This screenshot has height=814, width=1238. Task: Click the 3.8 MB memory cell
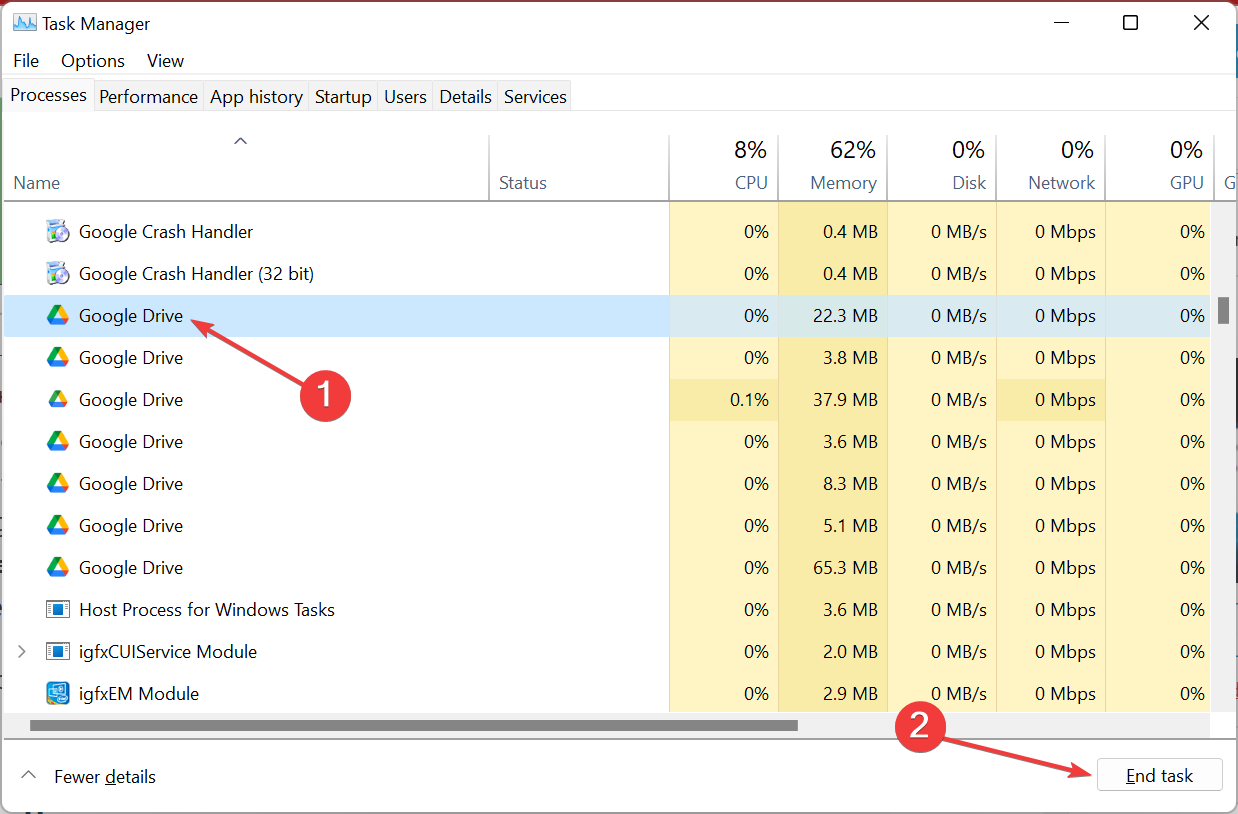tap(832, 358)
